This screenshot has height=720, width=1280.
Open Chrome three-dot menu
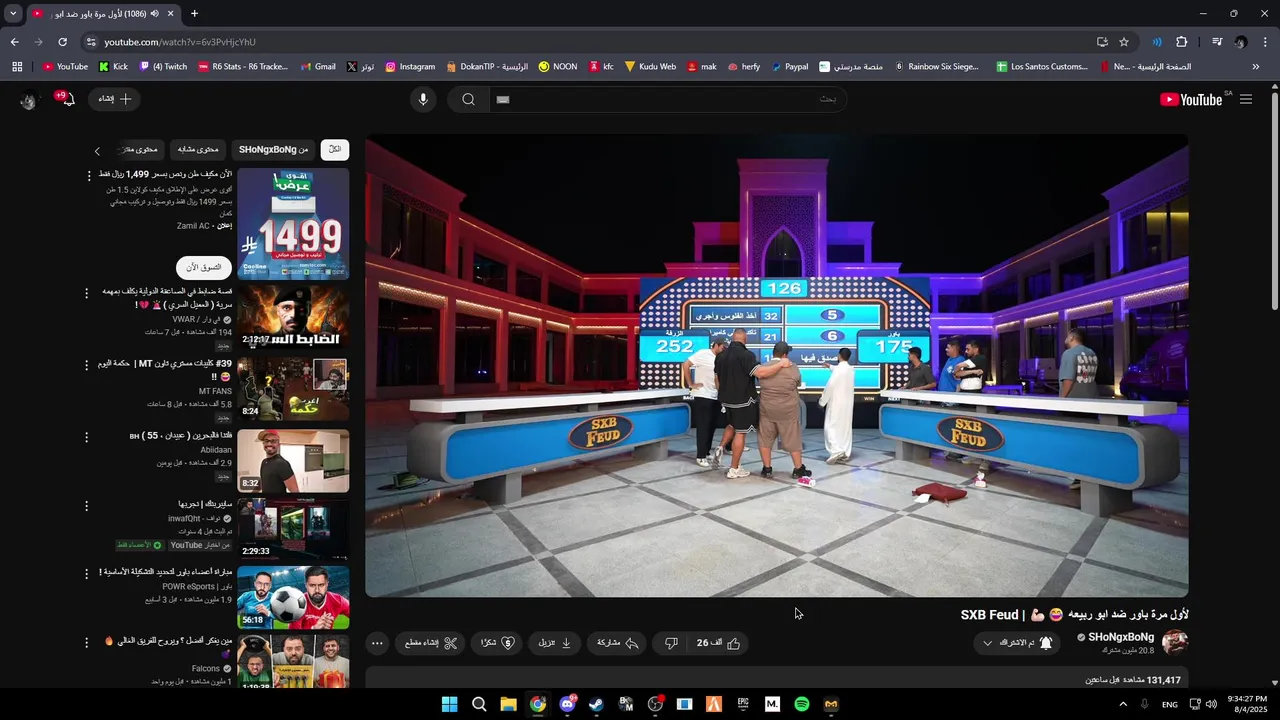1265,42
